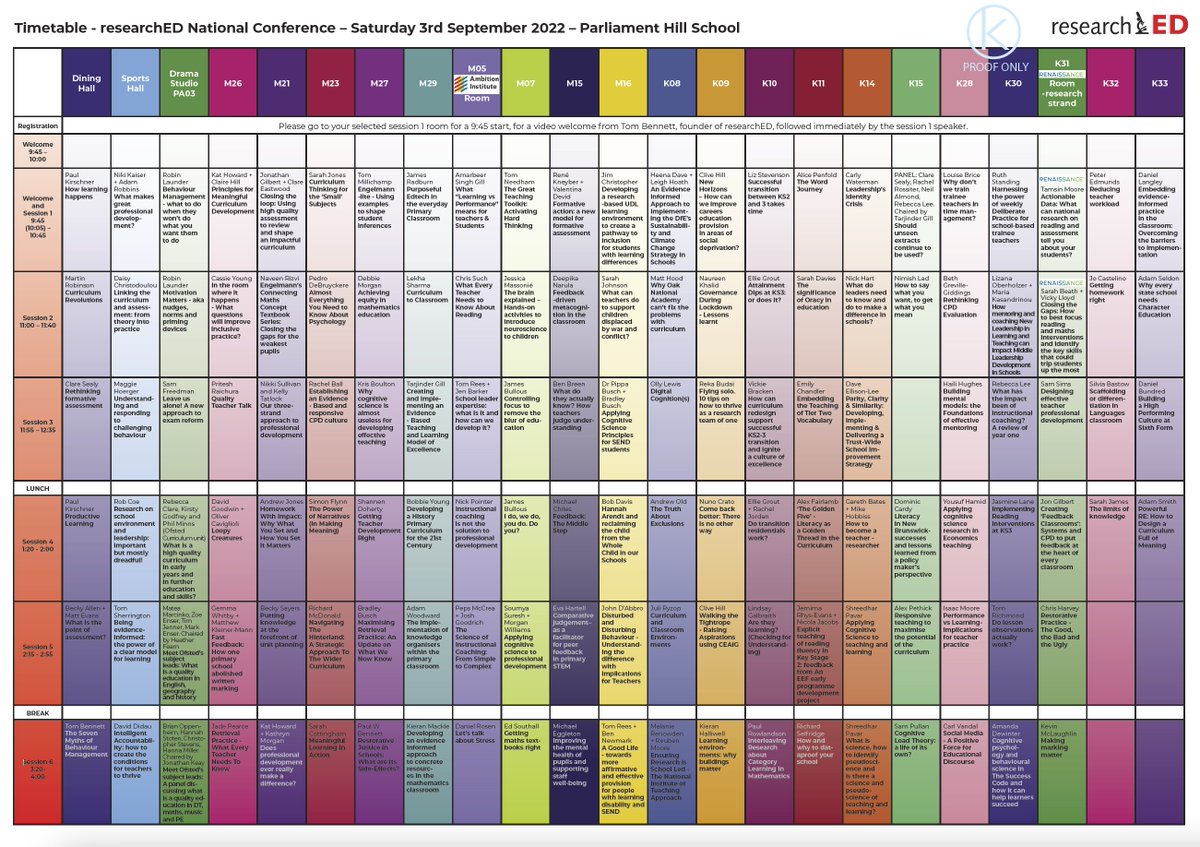The width and height of the screenshot is (1200, 847).
Task: Click the K31 Renaissance research strand header
Action: click(x=1062, y=83)
